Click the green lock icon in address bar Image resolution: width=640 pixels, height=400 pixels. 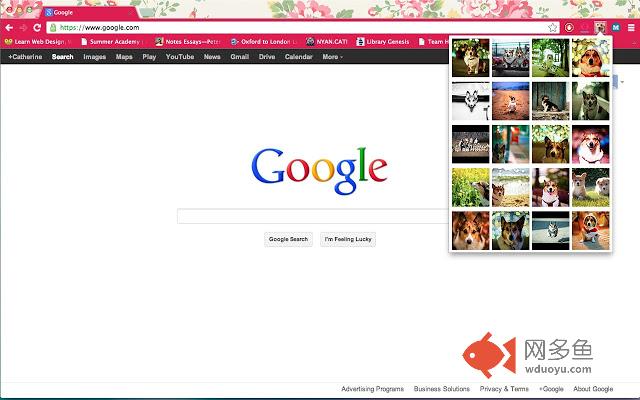(x=53, y=27)
